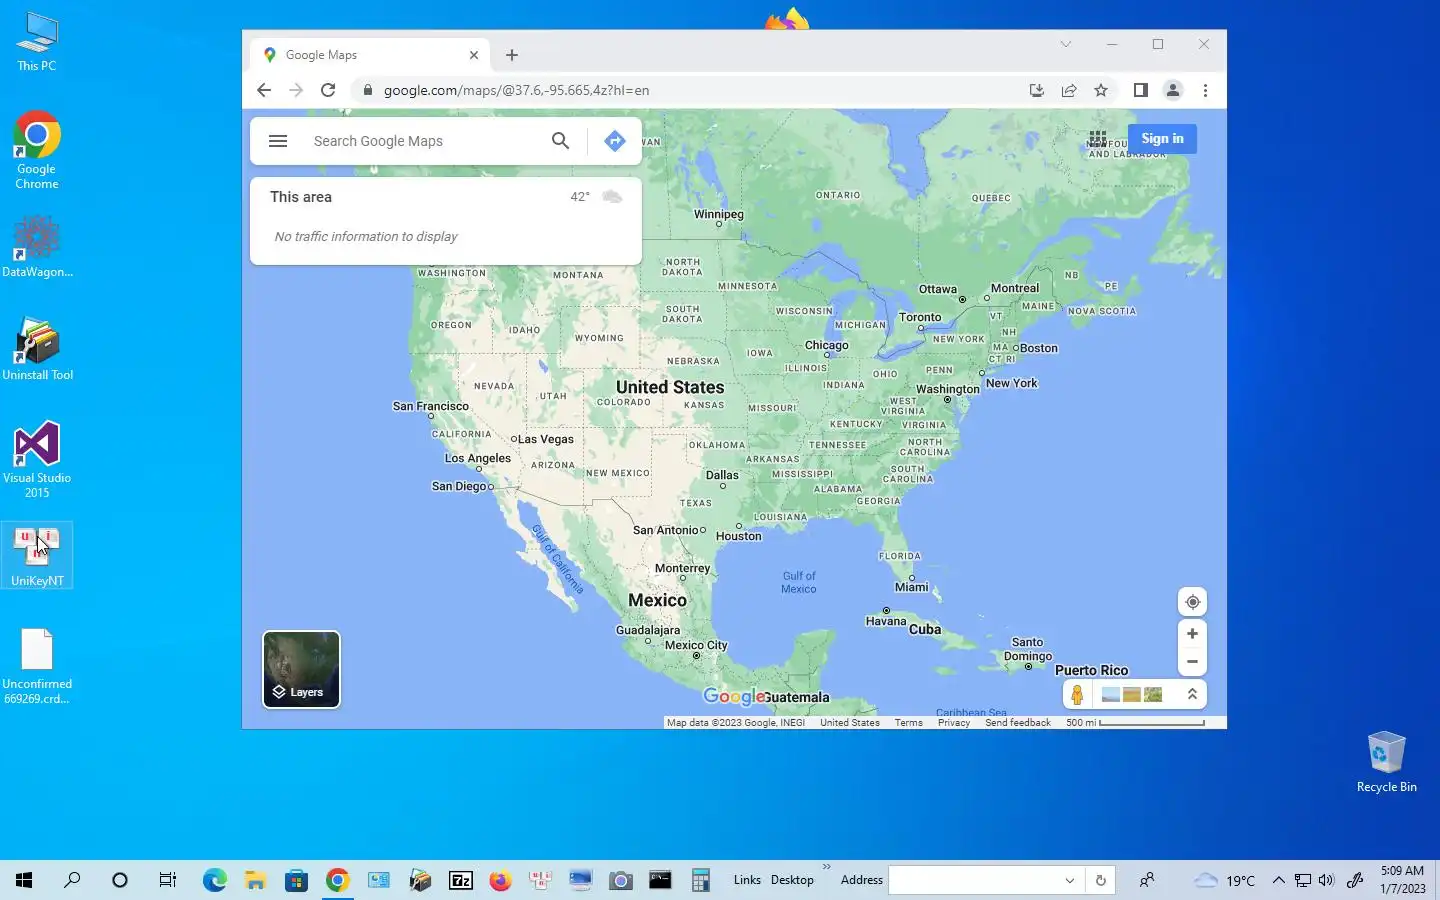Viewport: 1440px width, 900px height.
Task: Open the Windows Start menu
Action: click(x=24, y=880)
